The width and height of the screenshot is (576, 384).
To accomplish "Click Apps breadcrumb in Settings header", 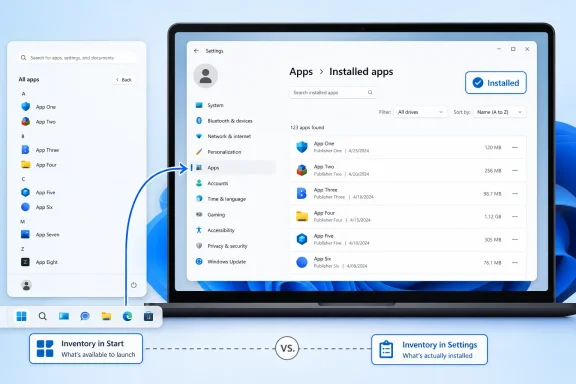I will tap(301, 72).
